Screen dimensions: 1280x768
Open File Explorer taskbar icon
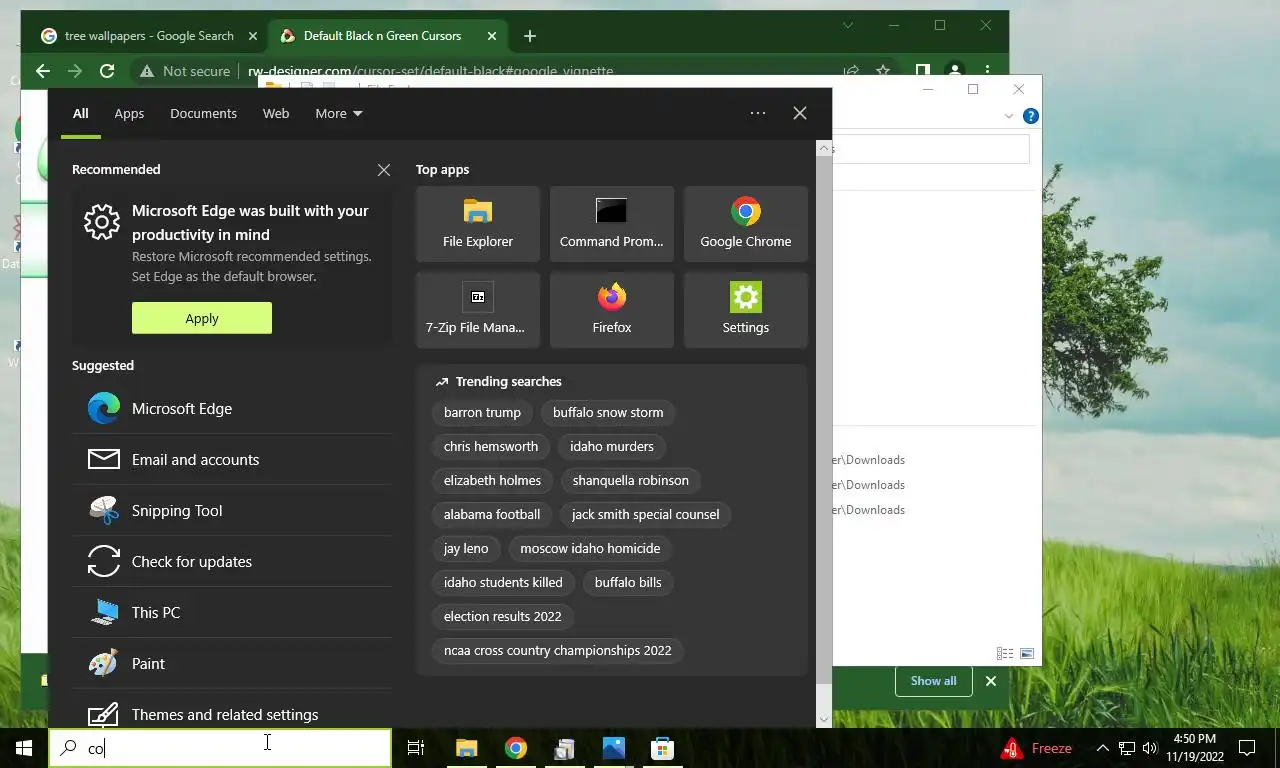(x=467, y=748)
